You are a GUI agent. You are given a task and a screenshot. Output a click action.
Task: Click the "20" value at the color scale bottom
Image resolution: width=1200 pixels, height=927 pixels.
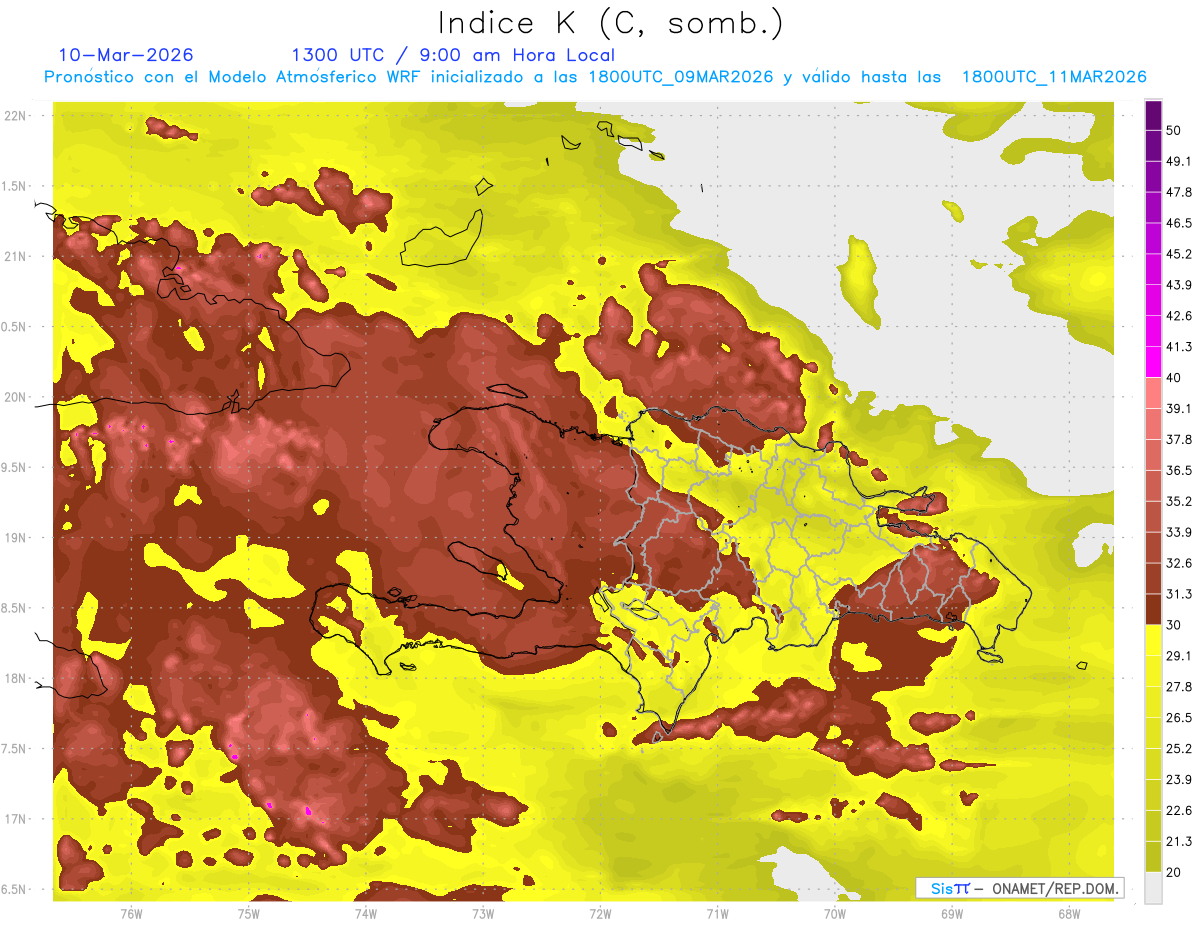pos(1174,872)
